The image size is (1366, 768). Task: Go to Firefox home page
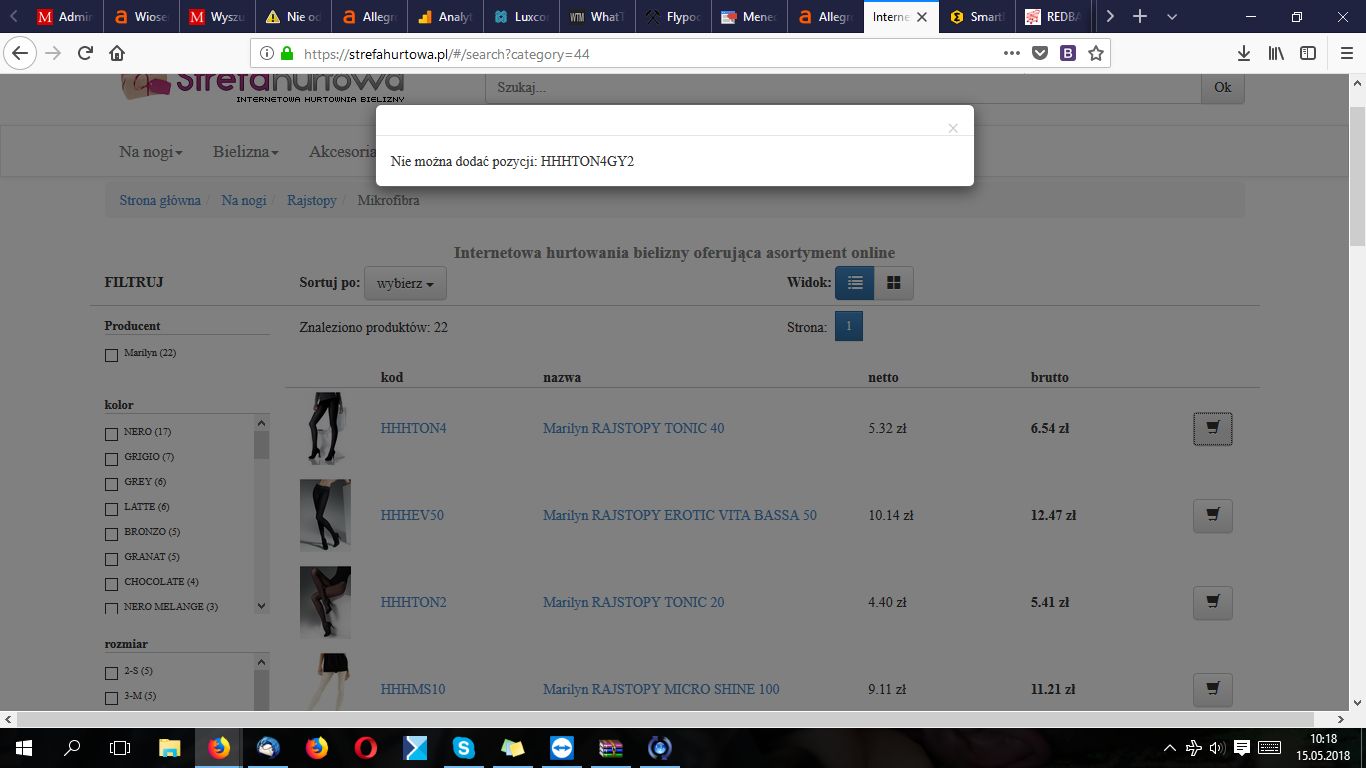pos(117,53)
